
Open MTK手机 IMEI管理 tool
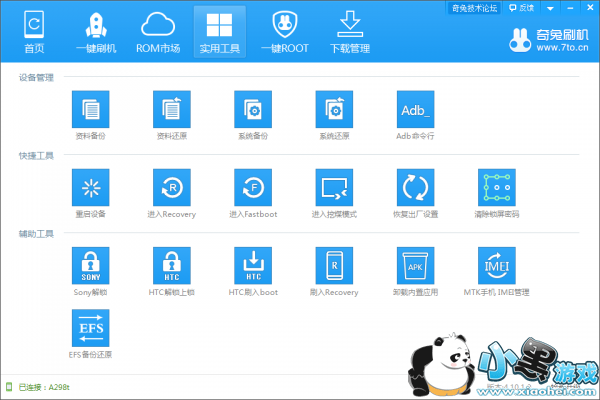pos(497,265)
